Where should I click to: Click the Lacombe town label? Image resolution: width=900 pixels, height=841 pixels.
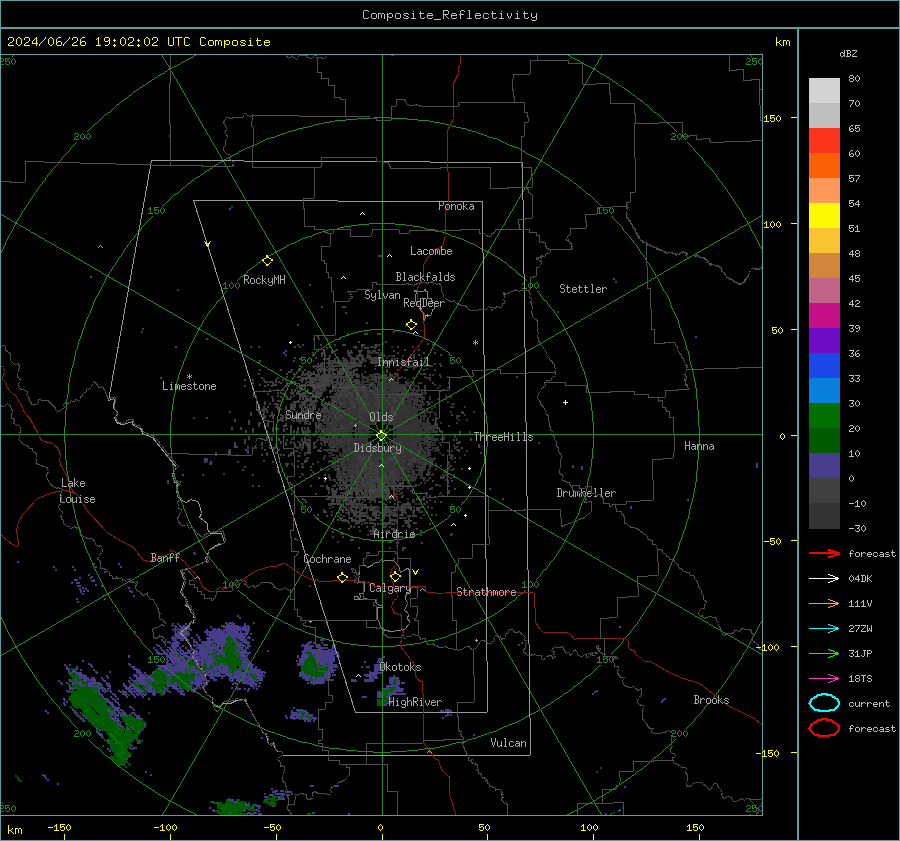431,251
